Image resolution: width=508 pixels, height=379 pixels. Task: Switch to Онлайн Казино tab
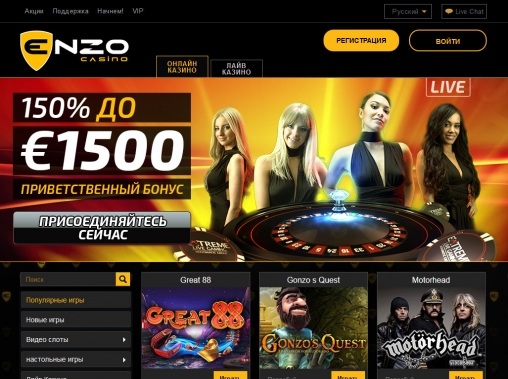[x=182, y=67]
